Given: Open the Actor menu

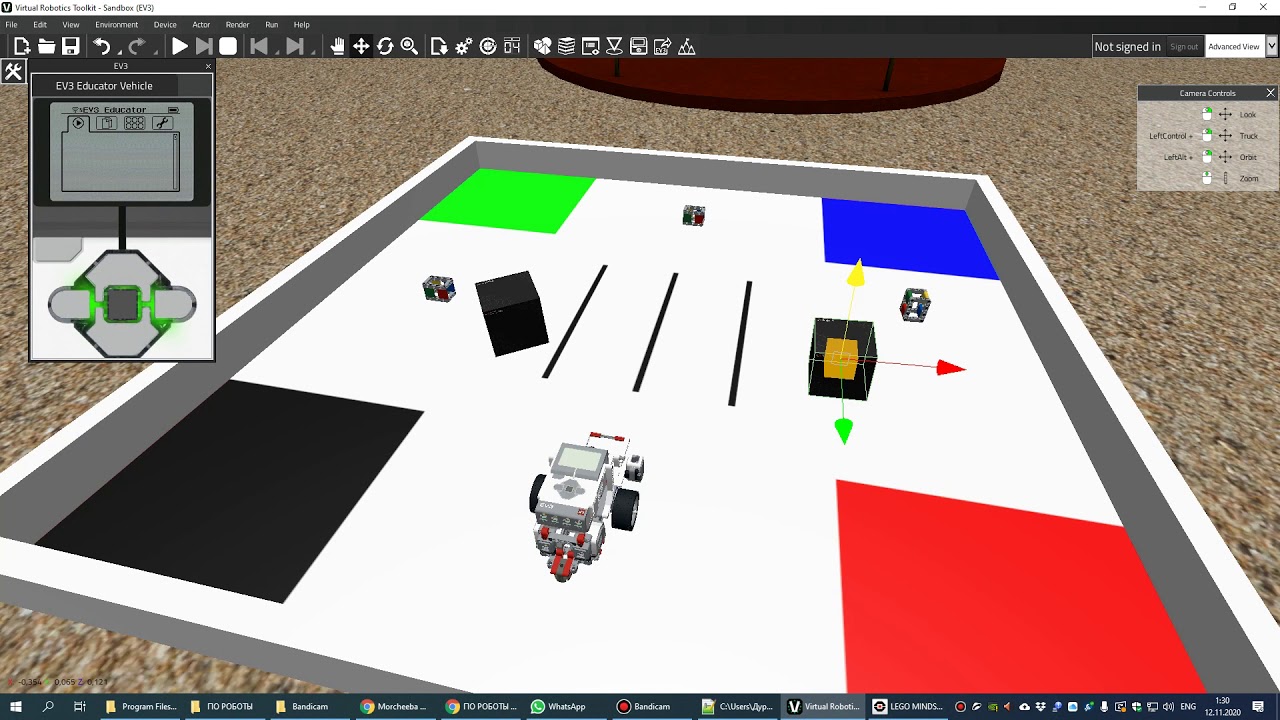Looking at the screenshot, I should pyautogui.click(x=201, y=24).
